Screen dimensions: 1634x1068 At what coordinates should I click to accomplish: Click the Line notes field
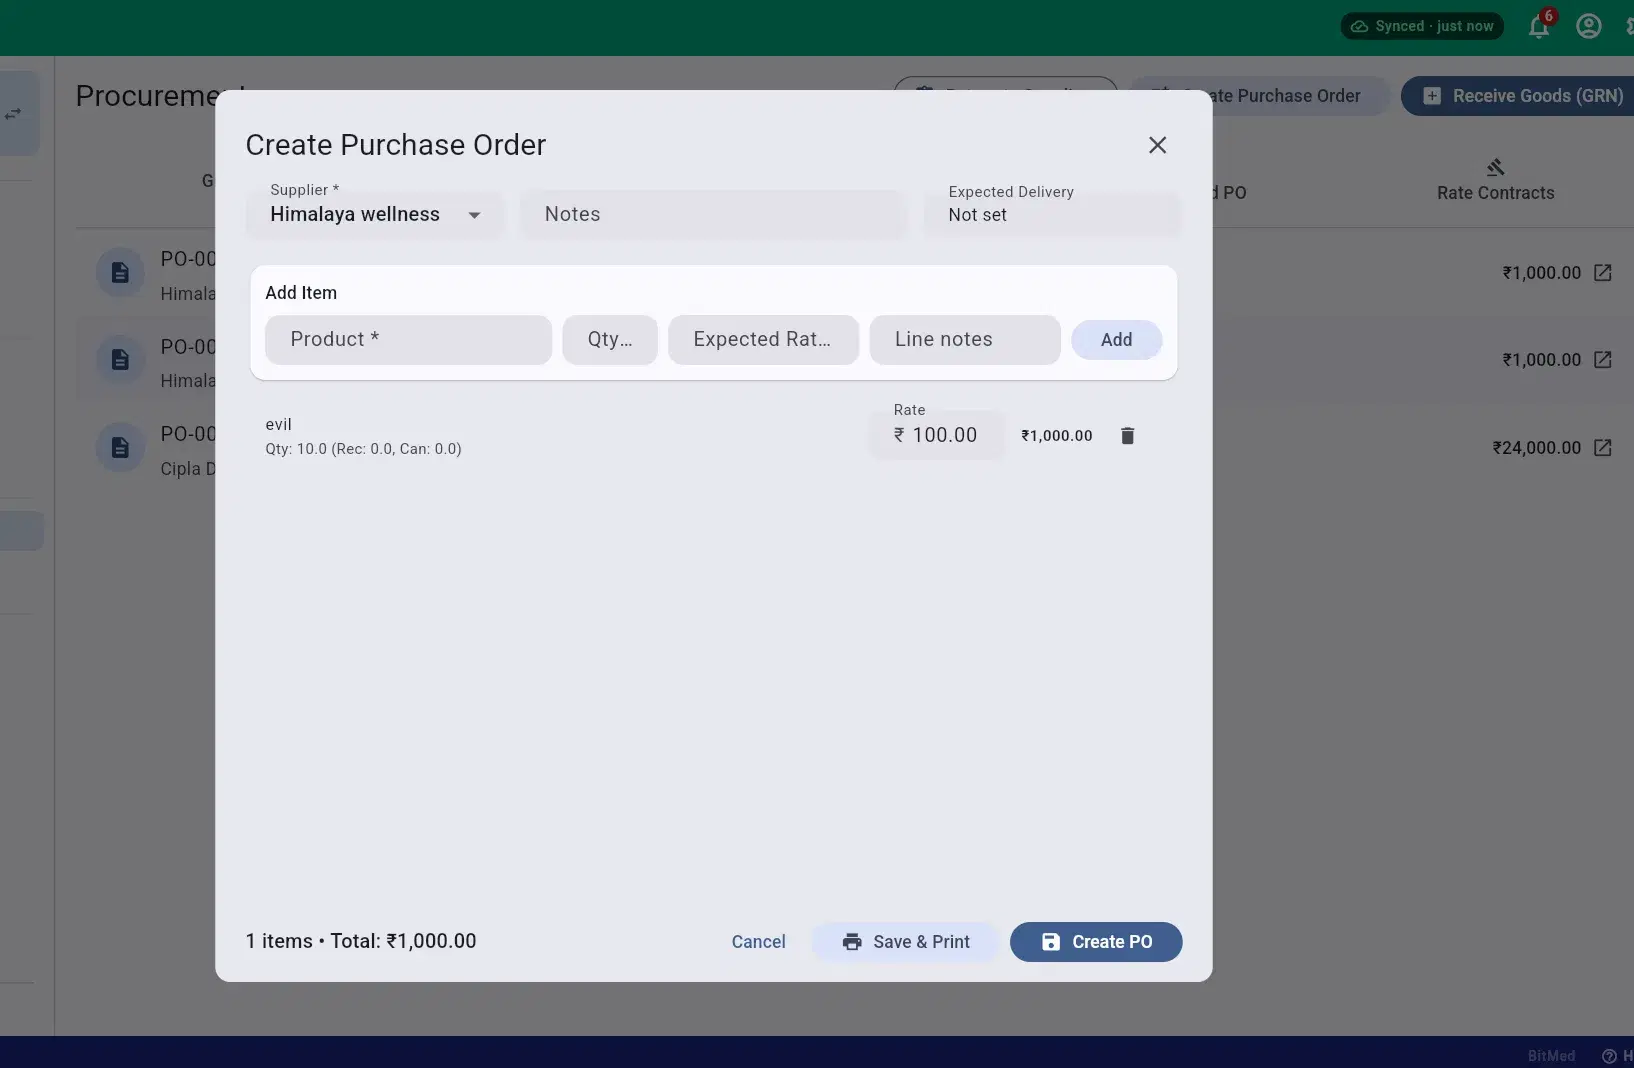tap(965, 340)
